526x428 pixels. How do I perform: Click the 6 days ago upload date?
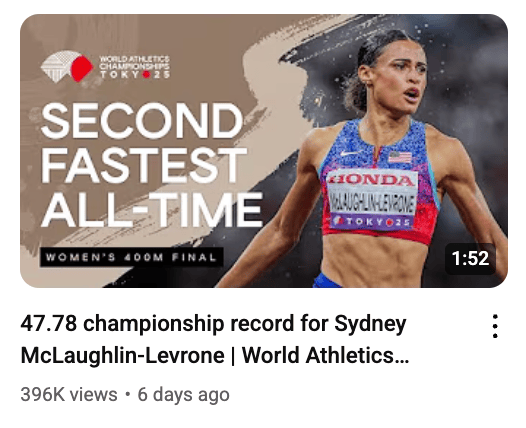(x=183, y=394)
